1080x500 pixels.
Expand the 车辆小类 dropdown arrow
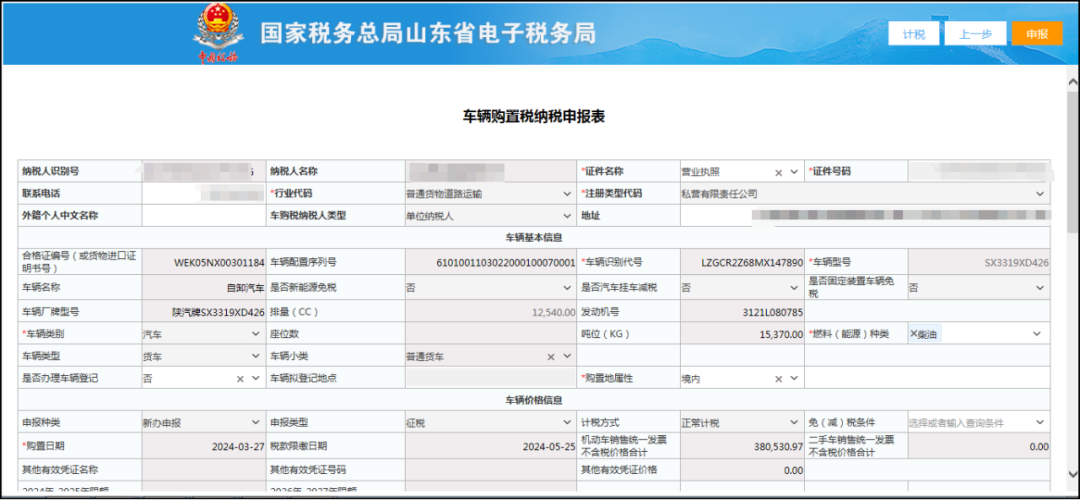coord(567,357)
